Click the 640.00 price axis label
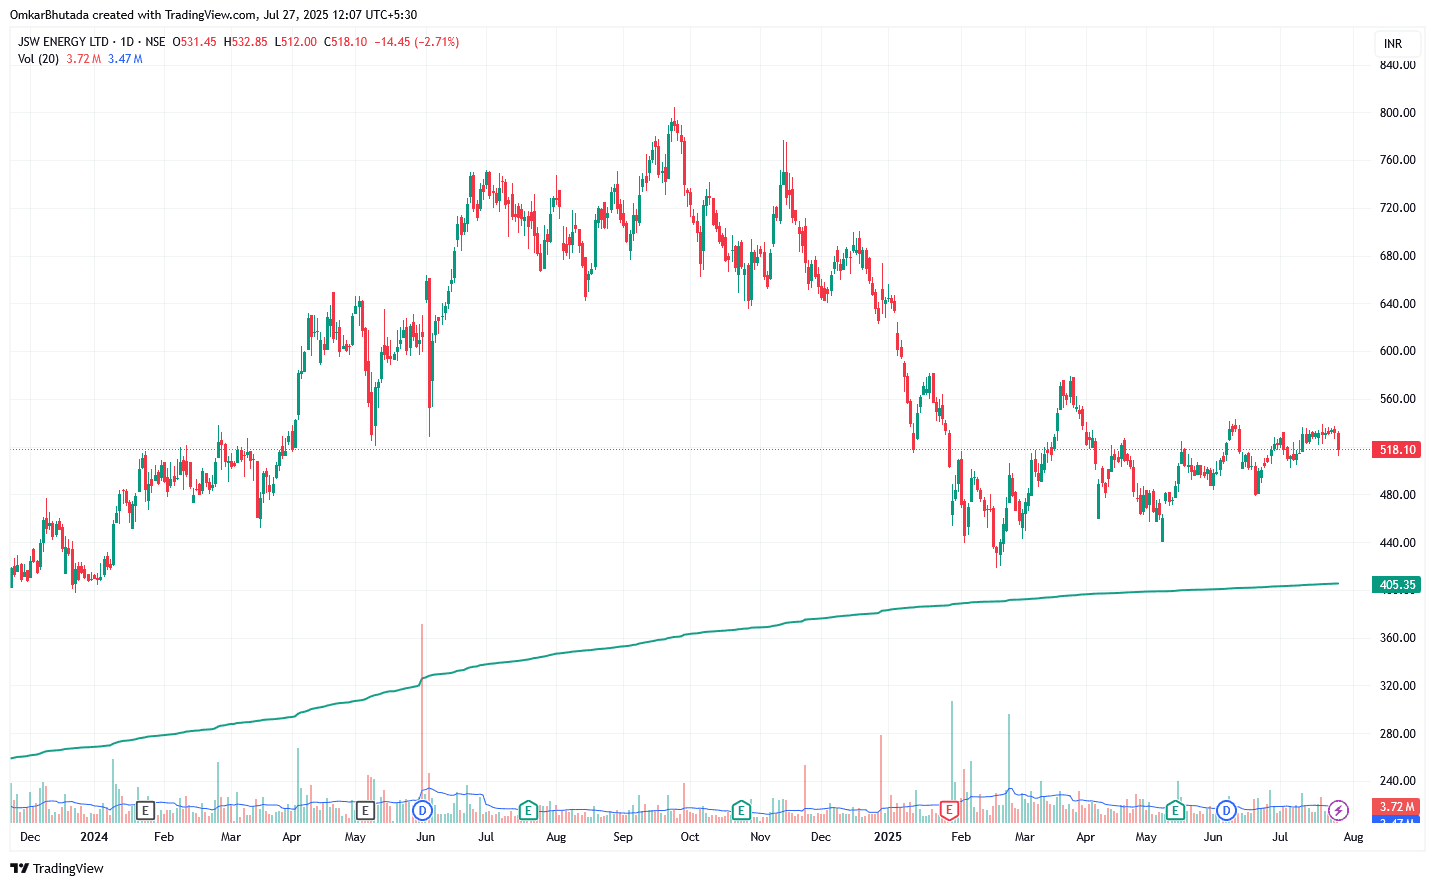Screen dimensions: 1435x886 [x=1397, y=304]
